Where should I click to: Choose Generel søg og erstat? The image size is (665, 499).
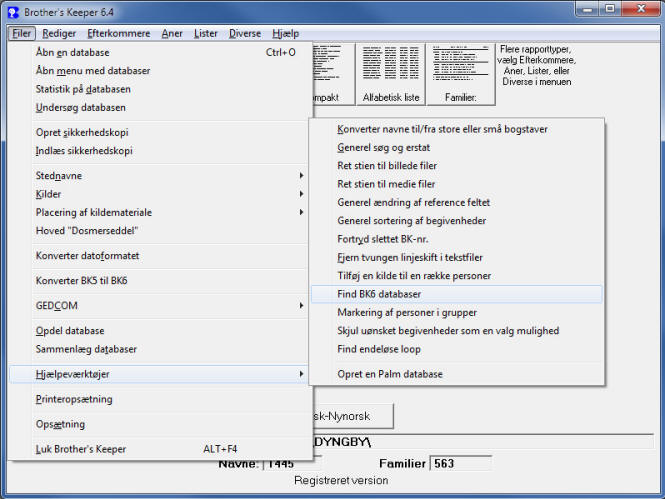[x=456, y=147]
